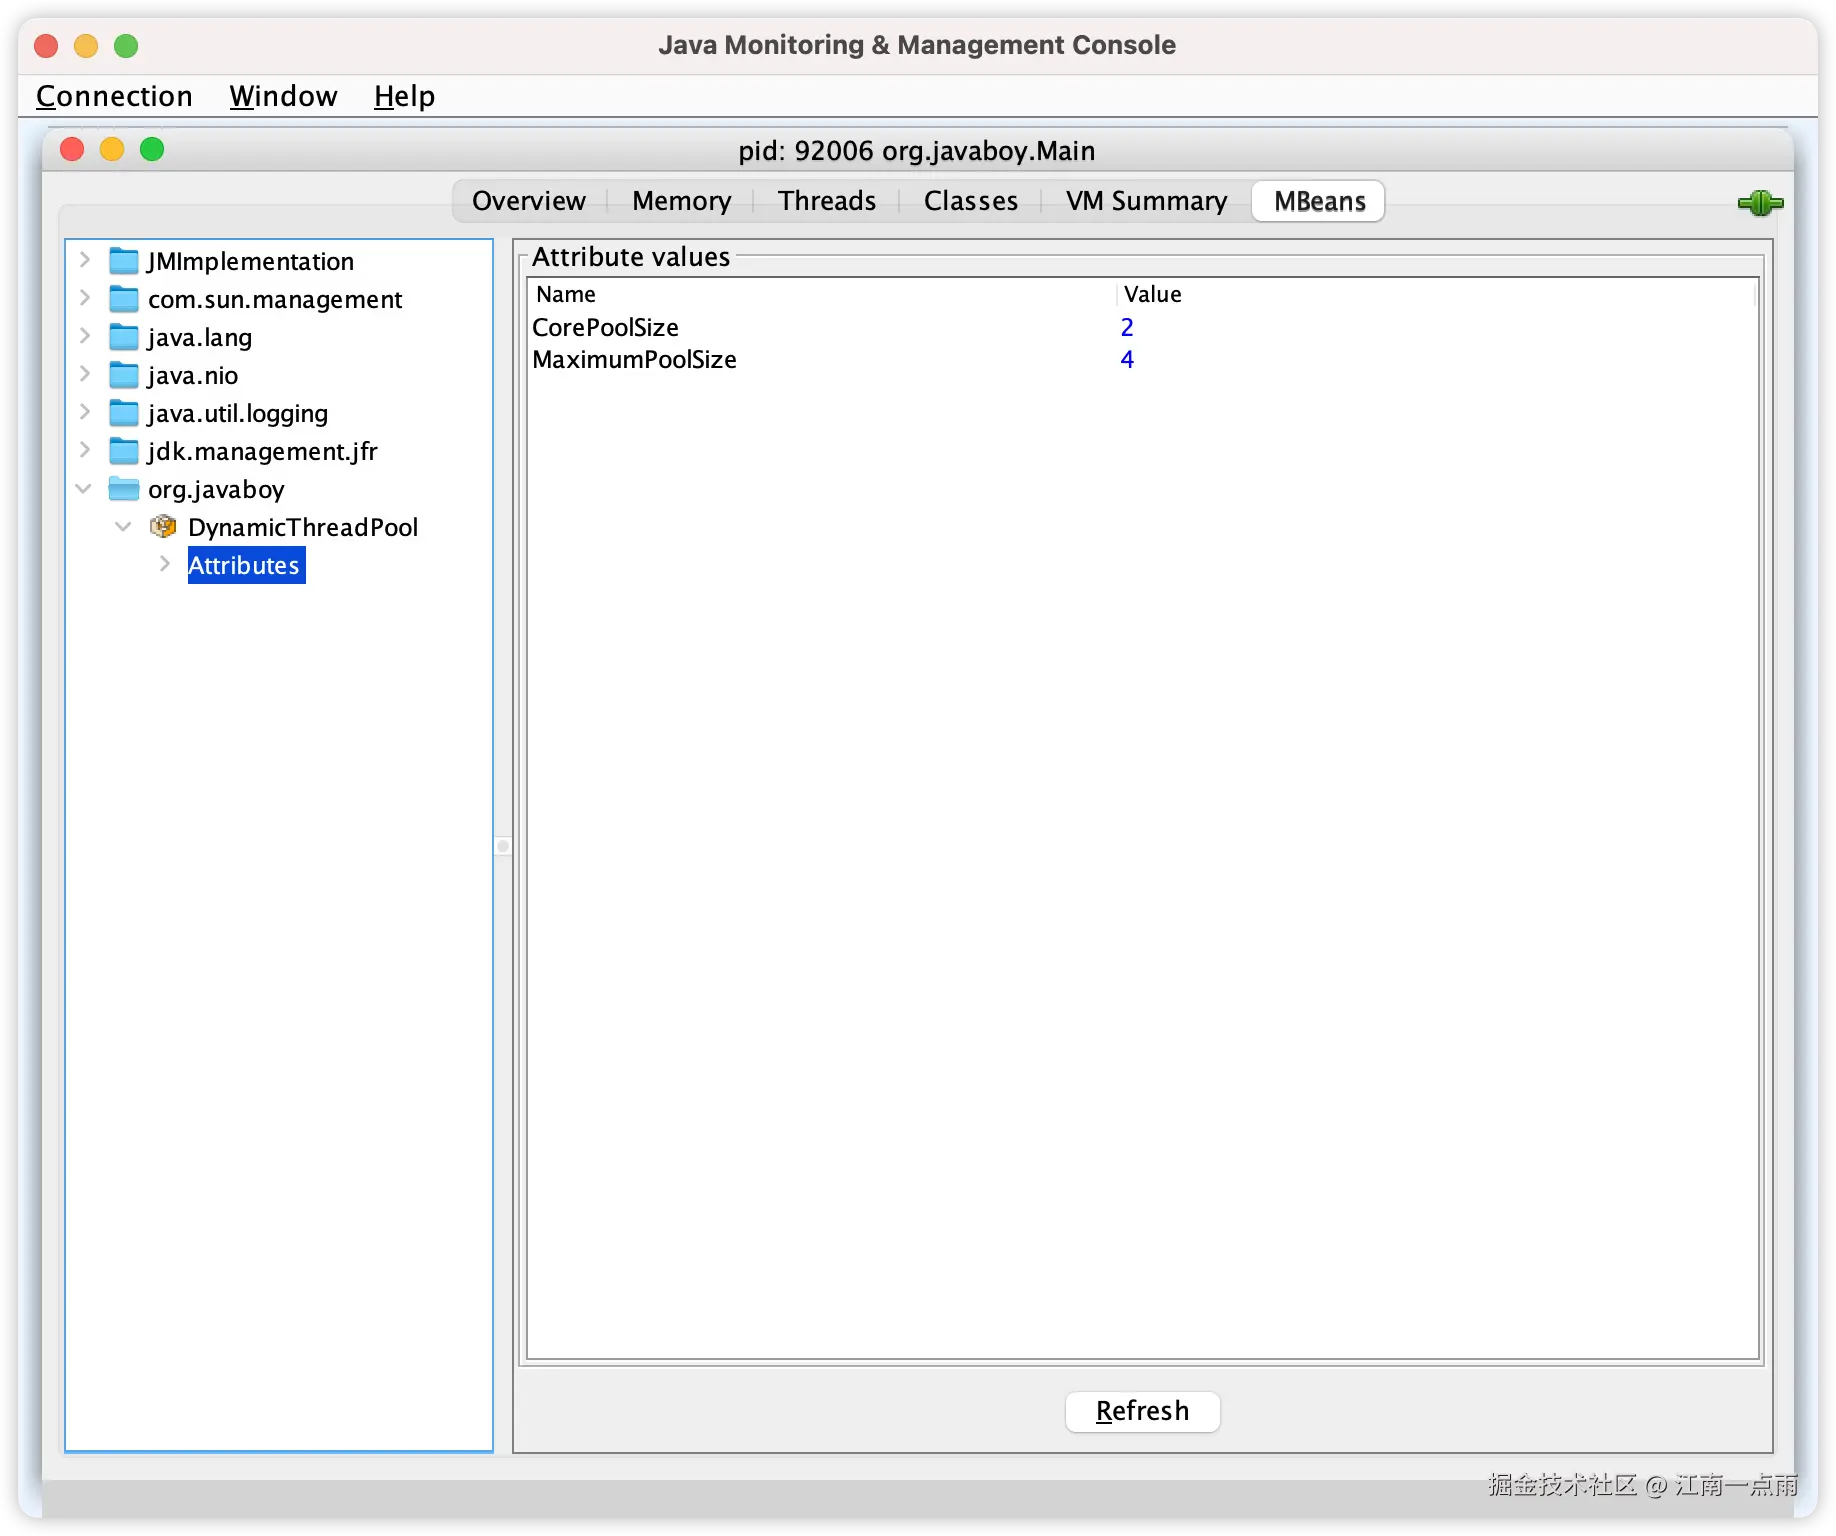Select the JMImplementation label
The width and height of the screenshot is (1836, 1536).
coord(251,261)
